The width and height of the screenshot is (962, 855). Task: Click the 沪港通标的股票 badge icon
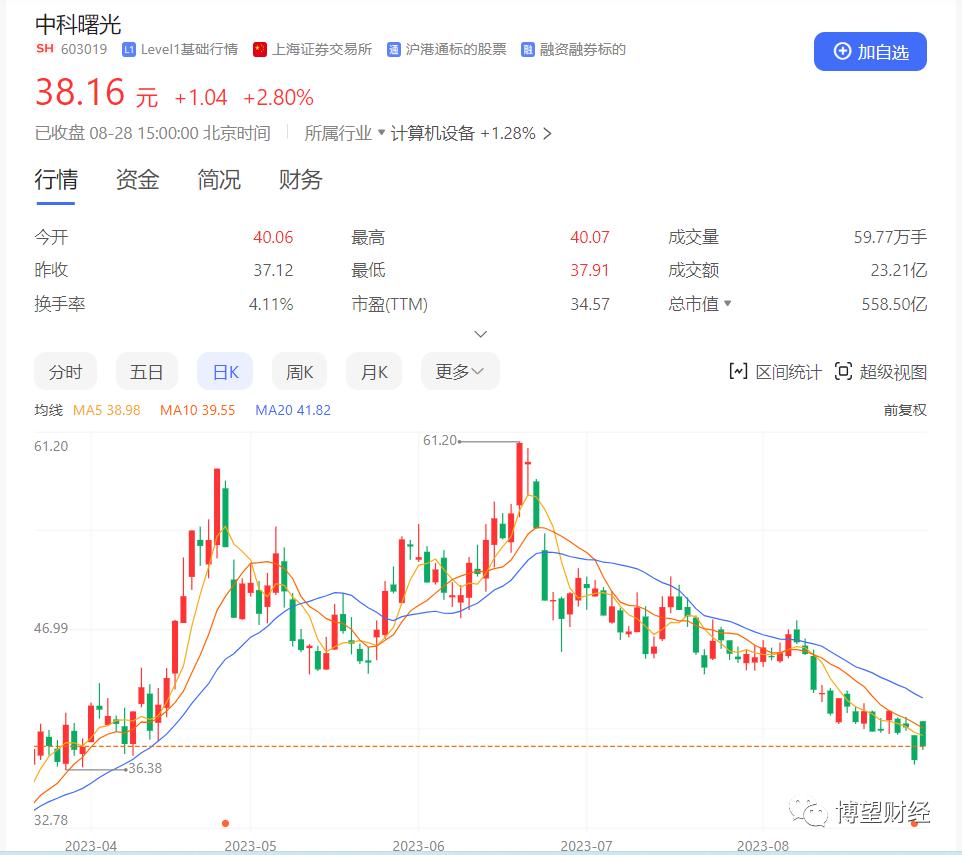[x=393, y=48]
